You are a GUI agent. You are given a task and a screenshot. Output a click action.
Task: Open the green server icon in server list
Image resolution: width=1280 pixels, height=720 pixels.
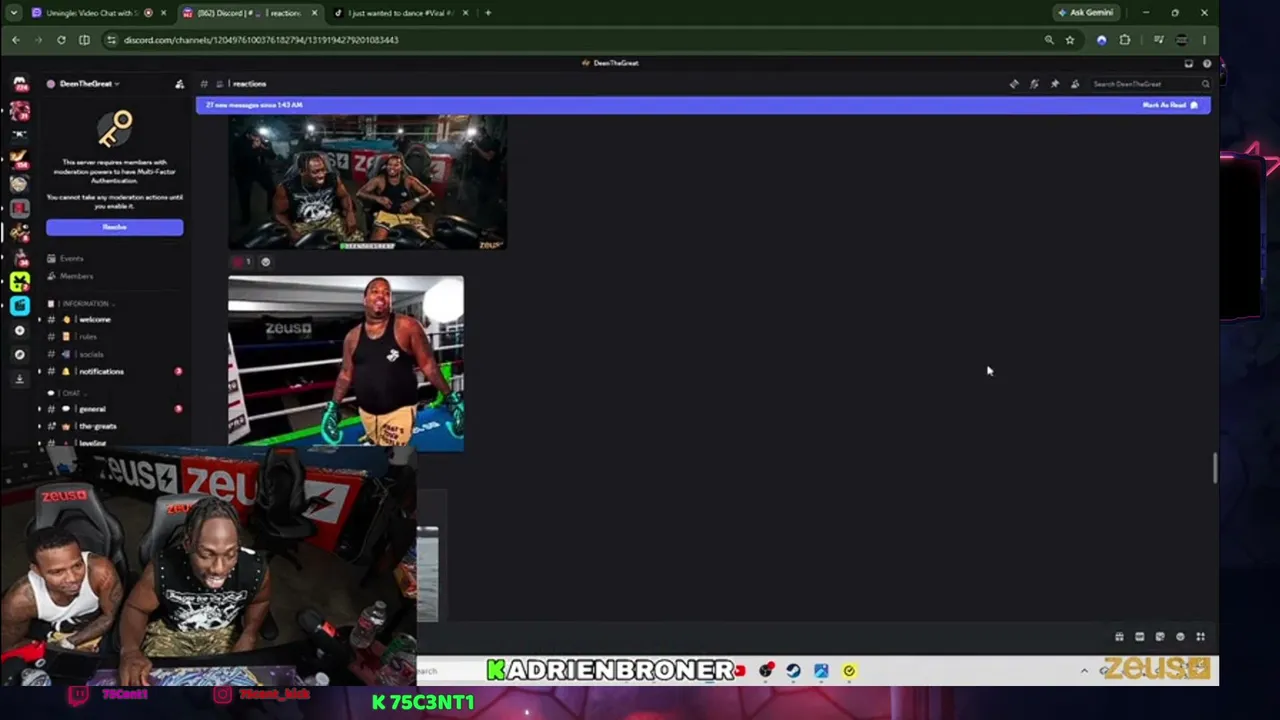click(x=20, y=281)
